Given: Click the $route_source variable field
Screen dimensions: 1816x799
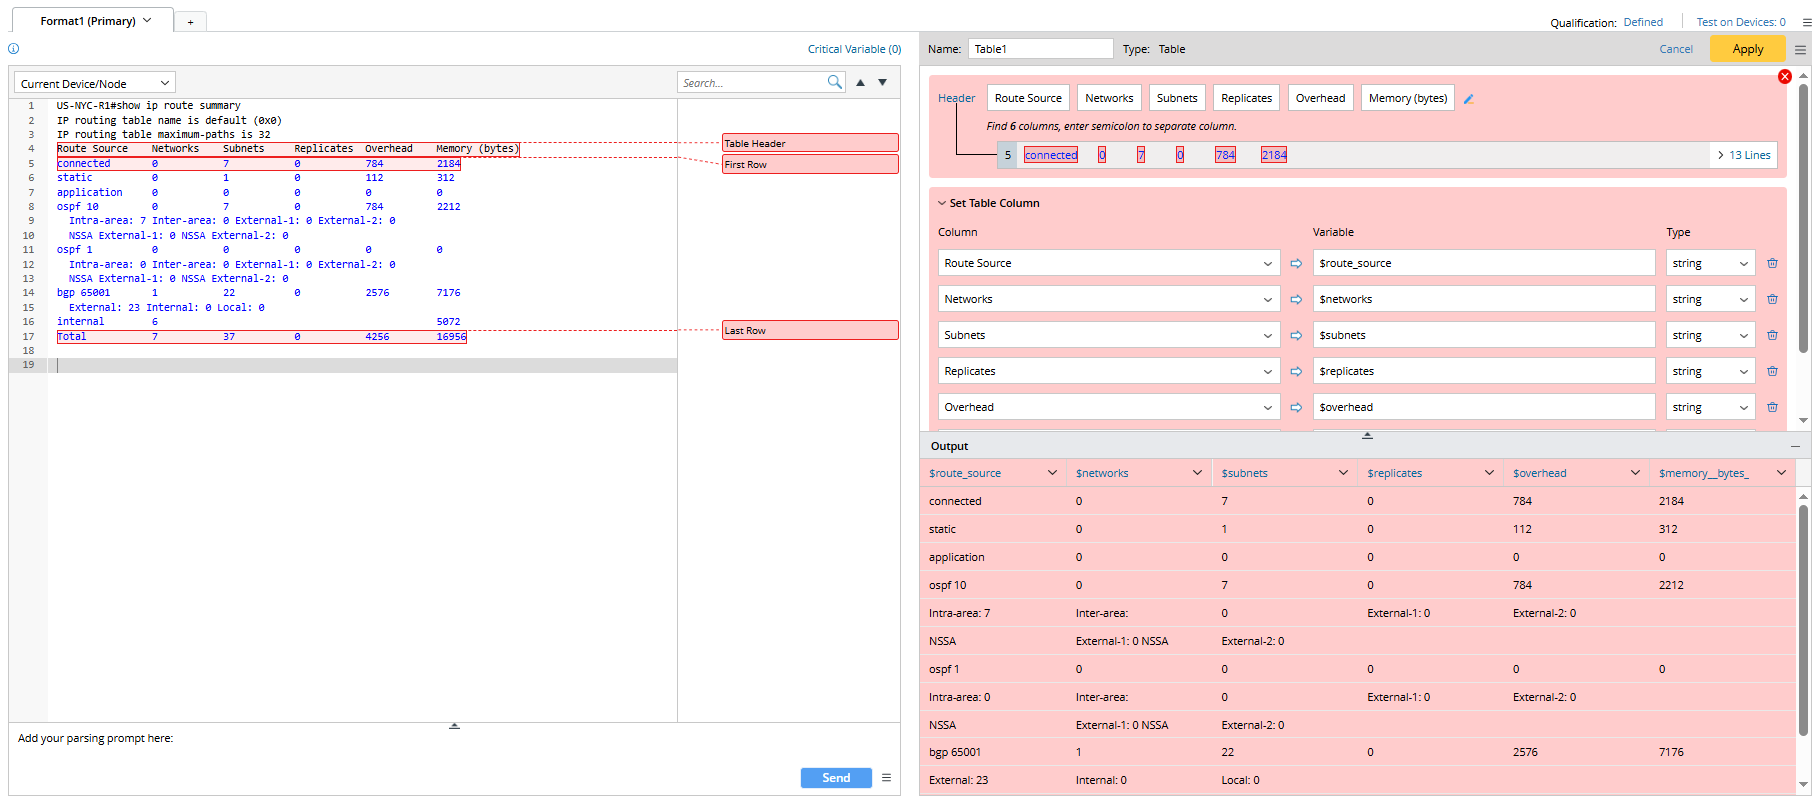Looking at the screenshot, I should coord(1484,263).
